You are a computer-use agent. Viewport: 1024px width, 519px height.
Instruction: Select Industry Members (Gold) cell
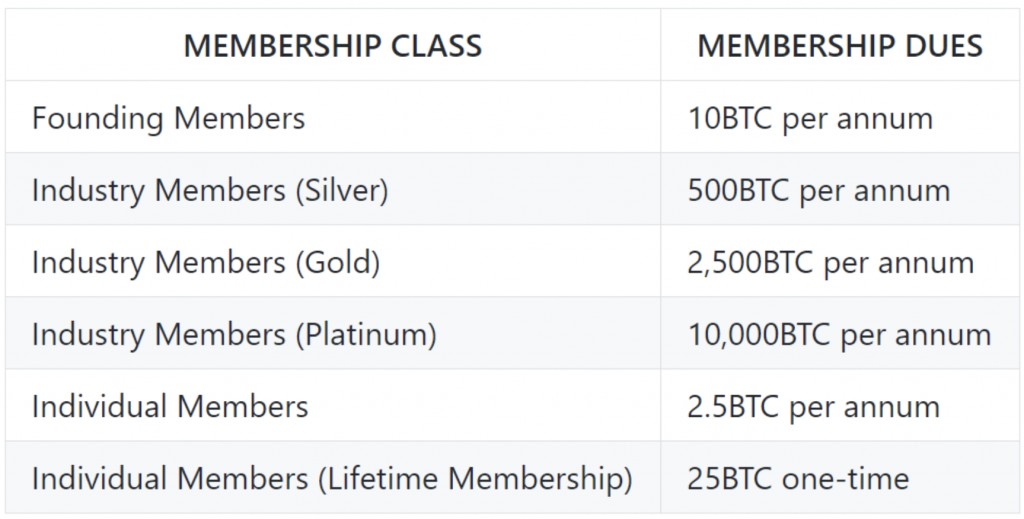(x=205, y=262)
